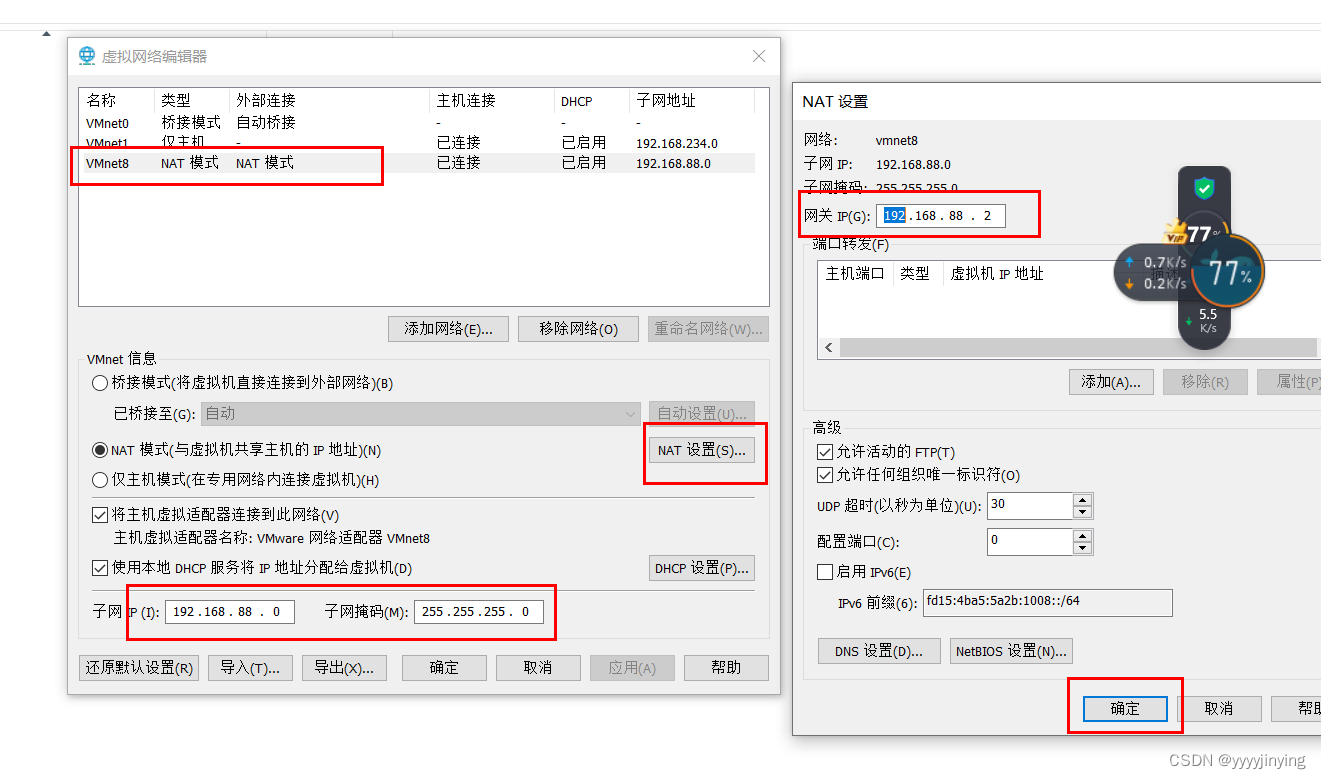Viewport: 1321px width, 779px height.
Task: Click the 虚拟机 IP 地址 column header
Action: (996, 274)
